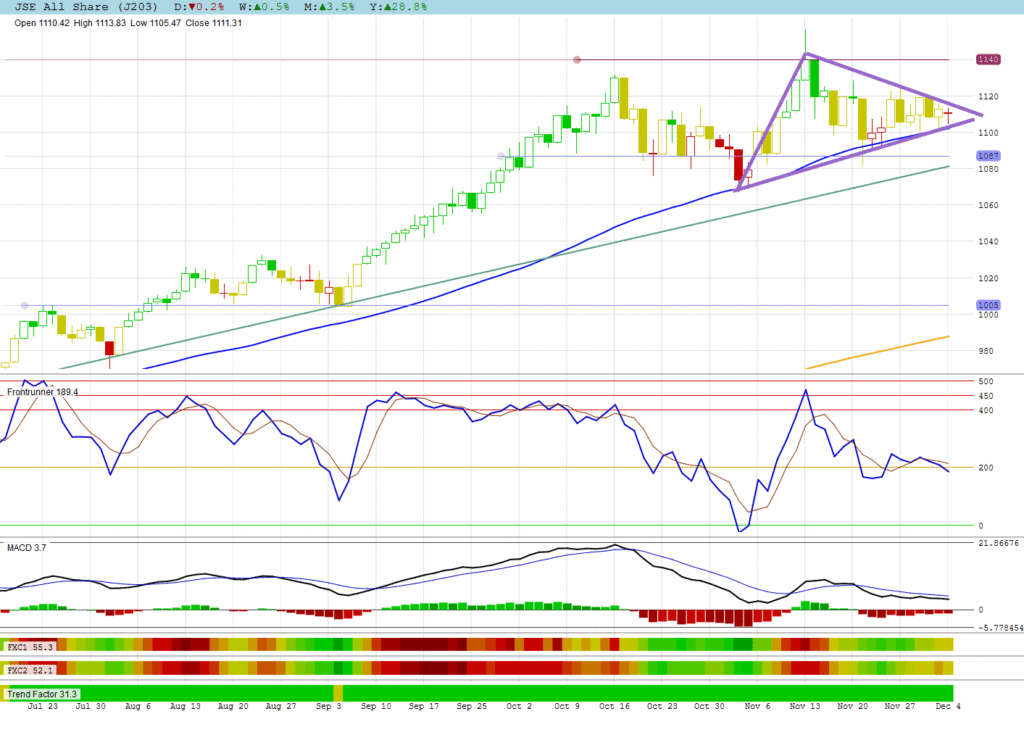Select the 1005 price level tag

[988, 305]
